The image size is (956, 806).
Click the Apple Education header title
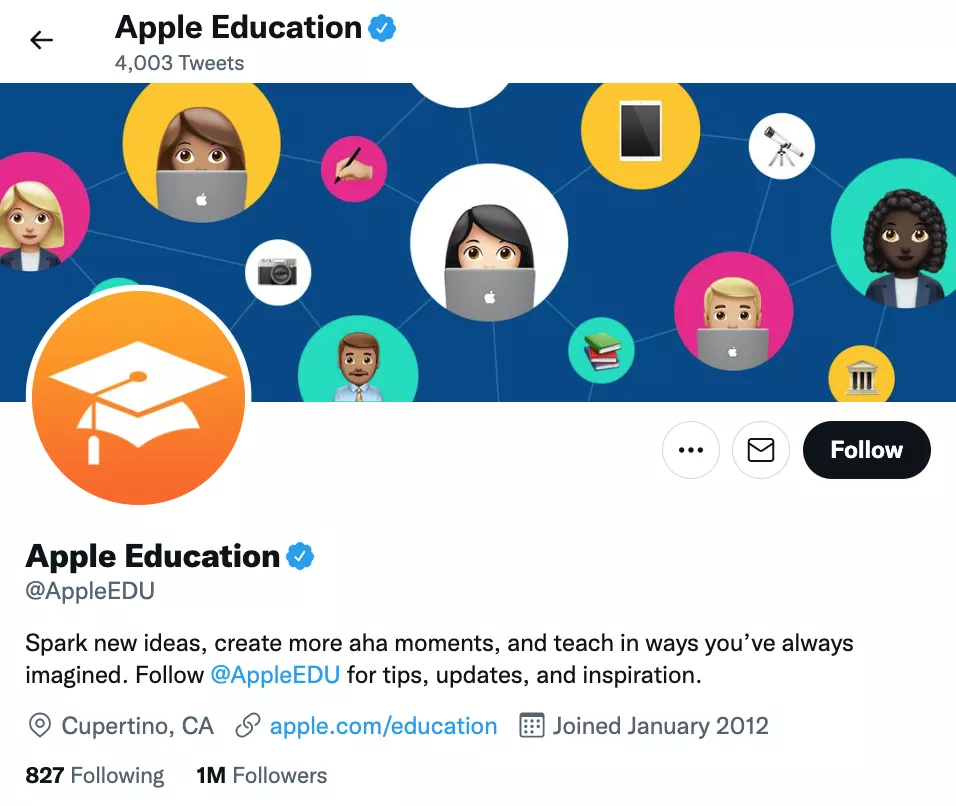click(238, 28)
